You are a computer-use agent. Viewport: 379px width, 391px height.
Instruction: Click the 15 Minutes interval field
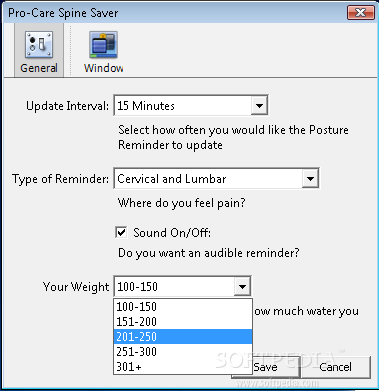pyautogui.click(x=183, y=106)
